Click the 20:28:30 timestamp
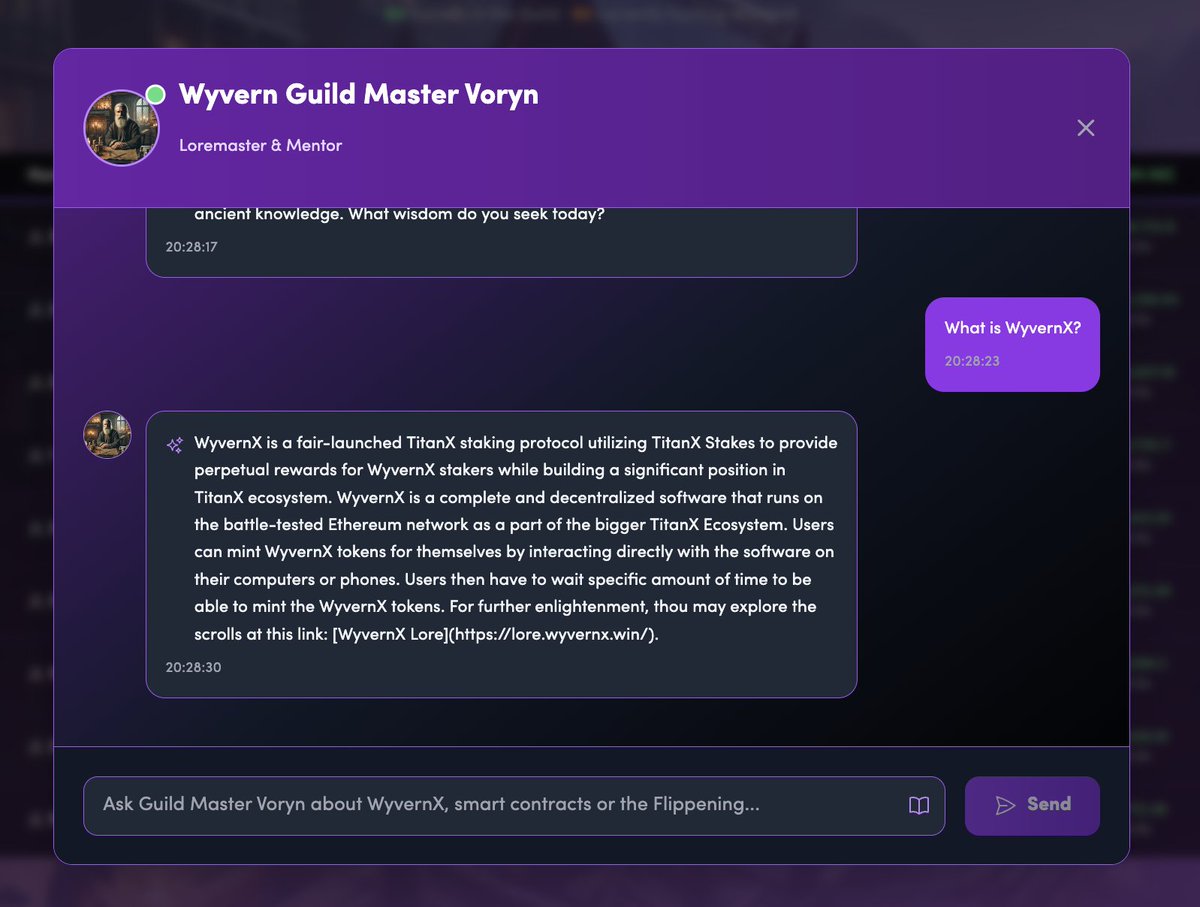The height and width of the screenshot is (907, 1200). (x=193, y=667)
